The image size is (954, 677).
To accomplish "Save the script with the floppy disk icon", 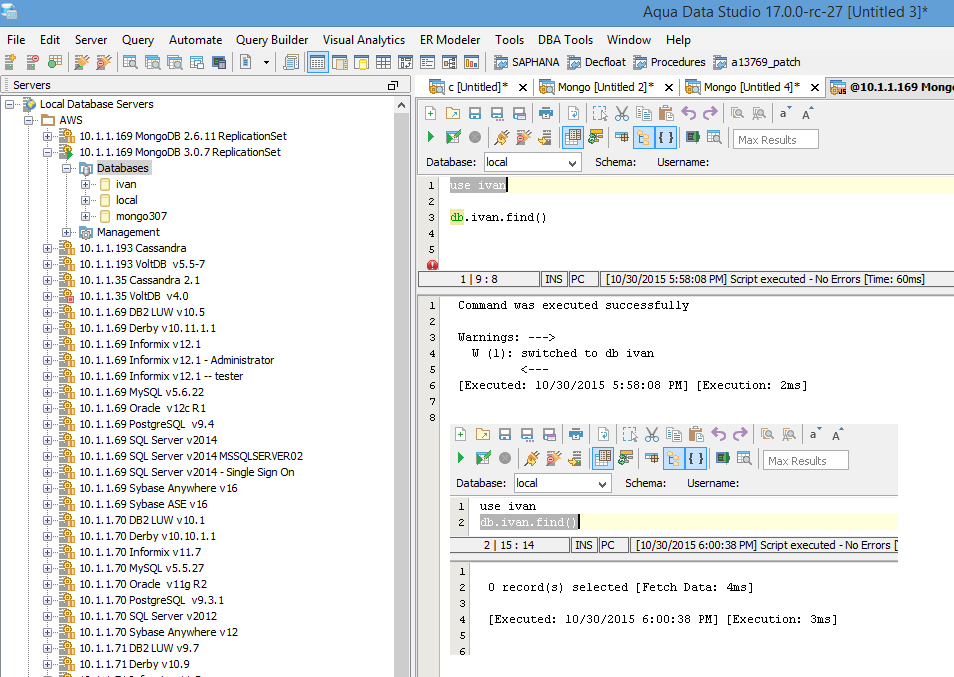I will pyautogui.click(x=475, y=113).
